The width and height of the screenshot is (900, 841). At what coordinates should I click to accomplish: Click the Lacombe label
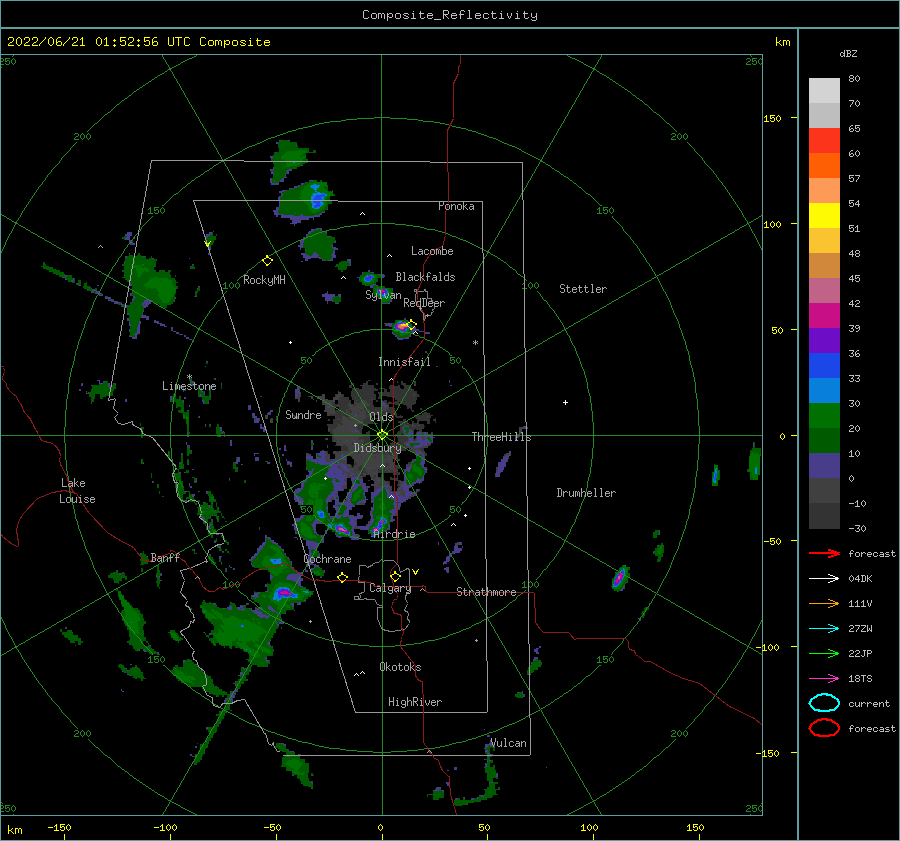[432, 251]
